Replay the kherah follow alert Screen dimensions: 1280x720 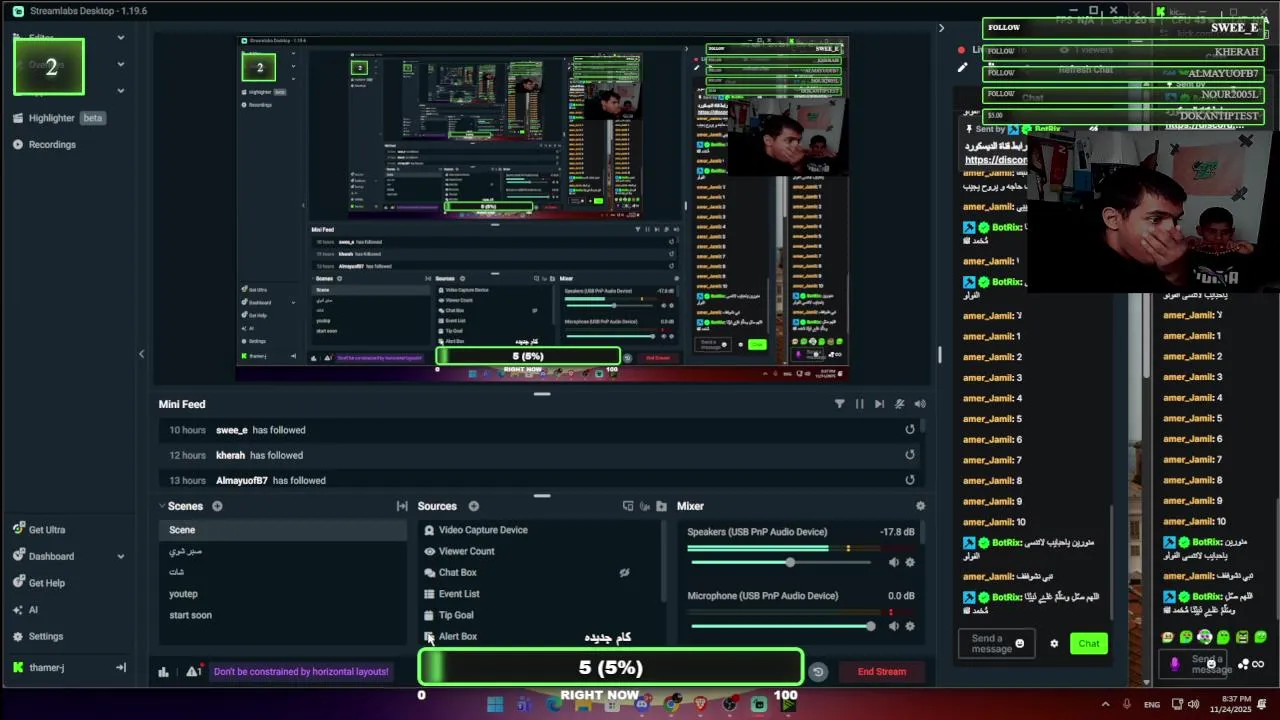click(x=910, y=455)
